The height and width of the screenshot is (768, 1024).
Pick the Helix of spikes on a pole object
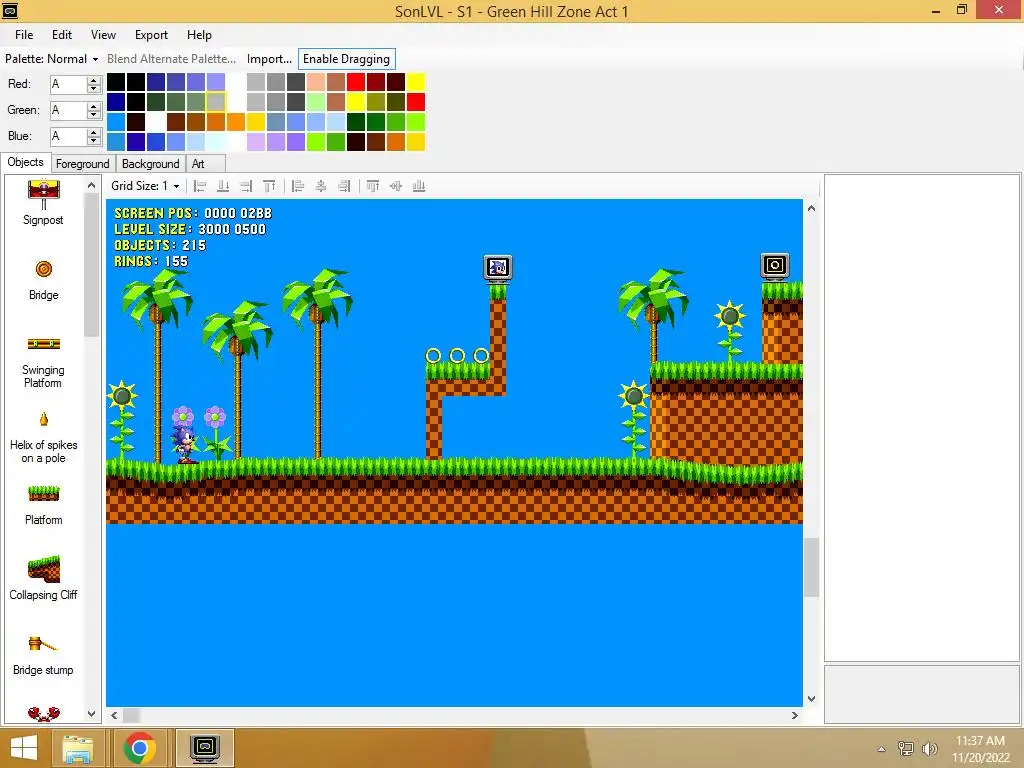click(43, 436)
